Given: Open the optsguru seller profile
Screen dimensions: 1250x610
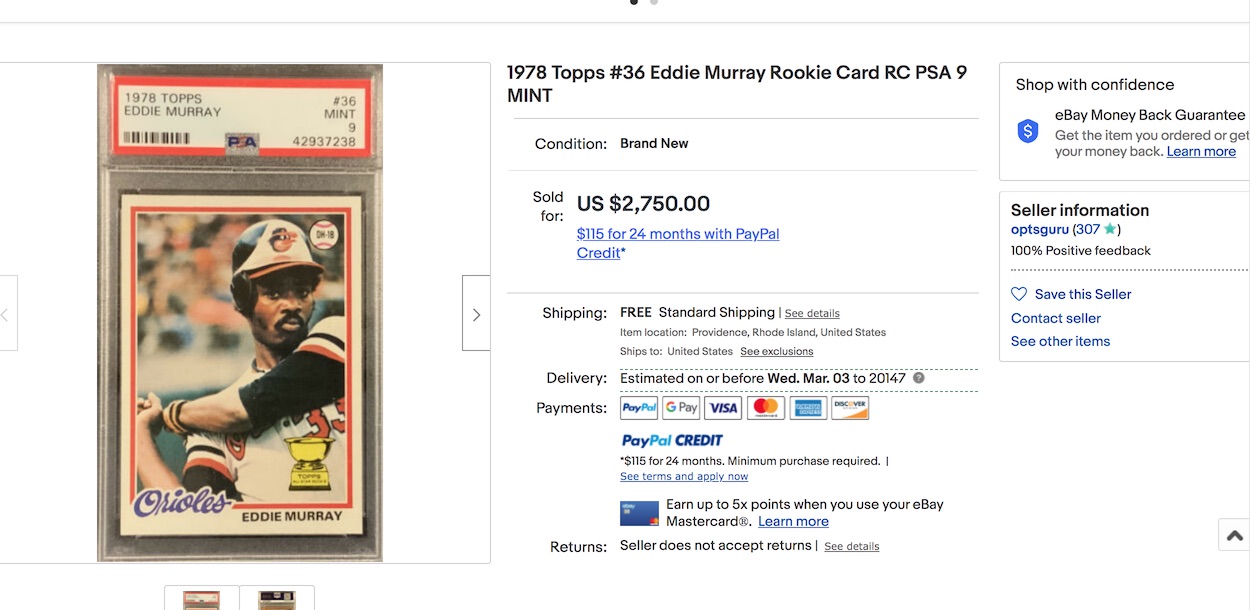Looking at the screenshot, I should (x=1040, y=230).
